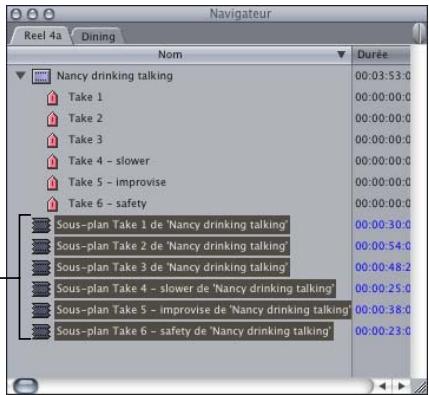Click the scroll right arrow
Viewport: 429px width, 395px height.
401,386
